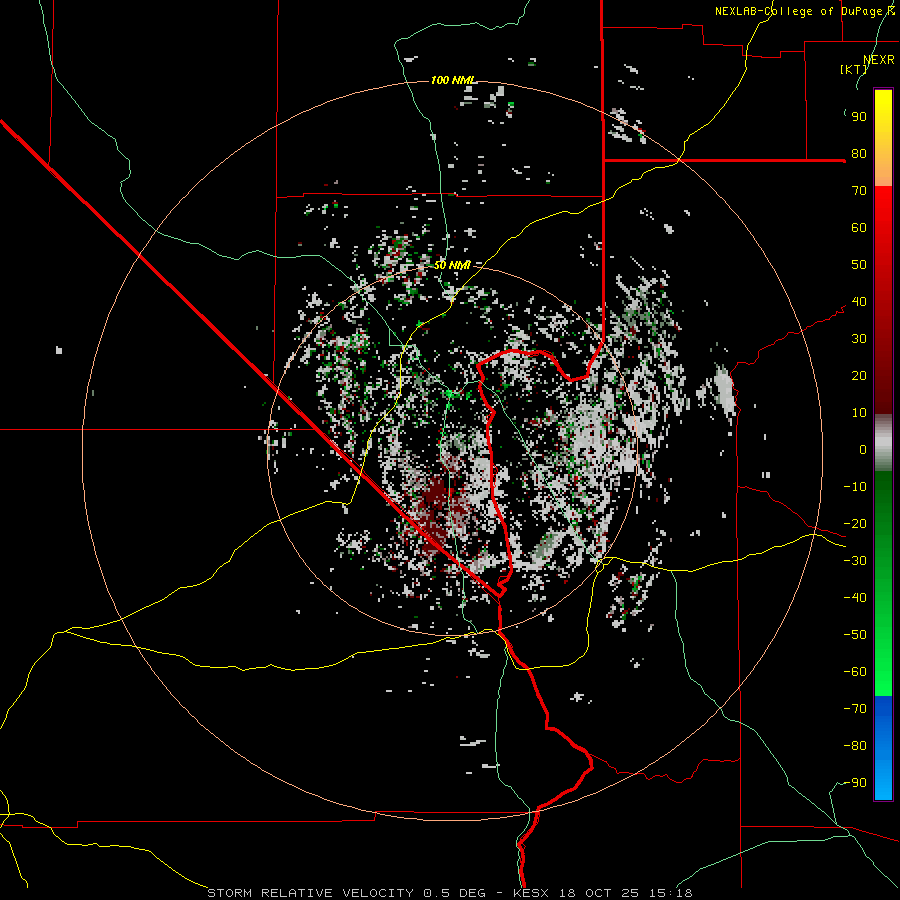The image size is (900, 900).
Task: Select the 40 value on the velocity scale
Action: pyautogui.click(x=859, y=302)
